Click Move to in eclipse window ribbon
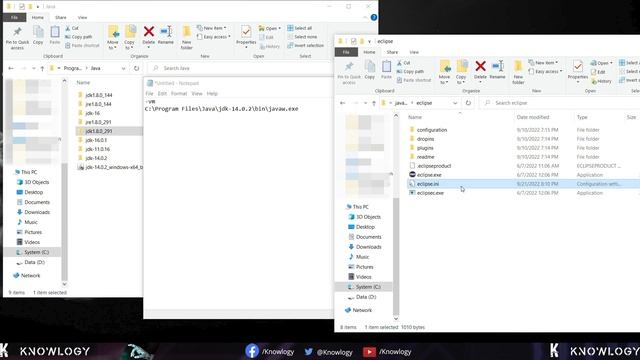640x360 pixels. click(x=444, y=72)
